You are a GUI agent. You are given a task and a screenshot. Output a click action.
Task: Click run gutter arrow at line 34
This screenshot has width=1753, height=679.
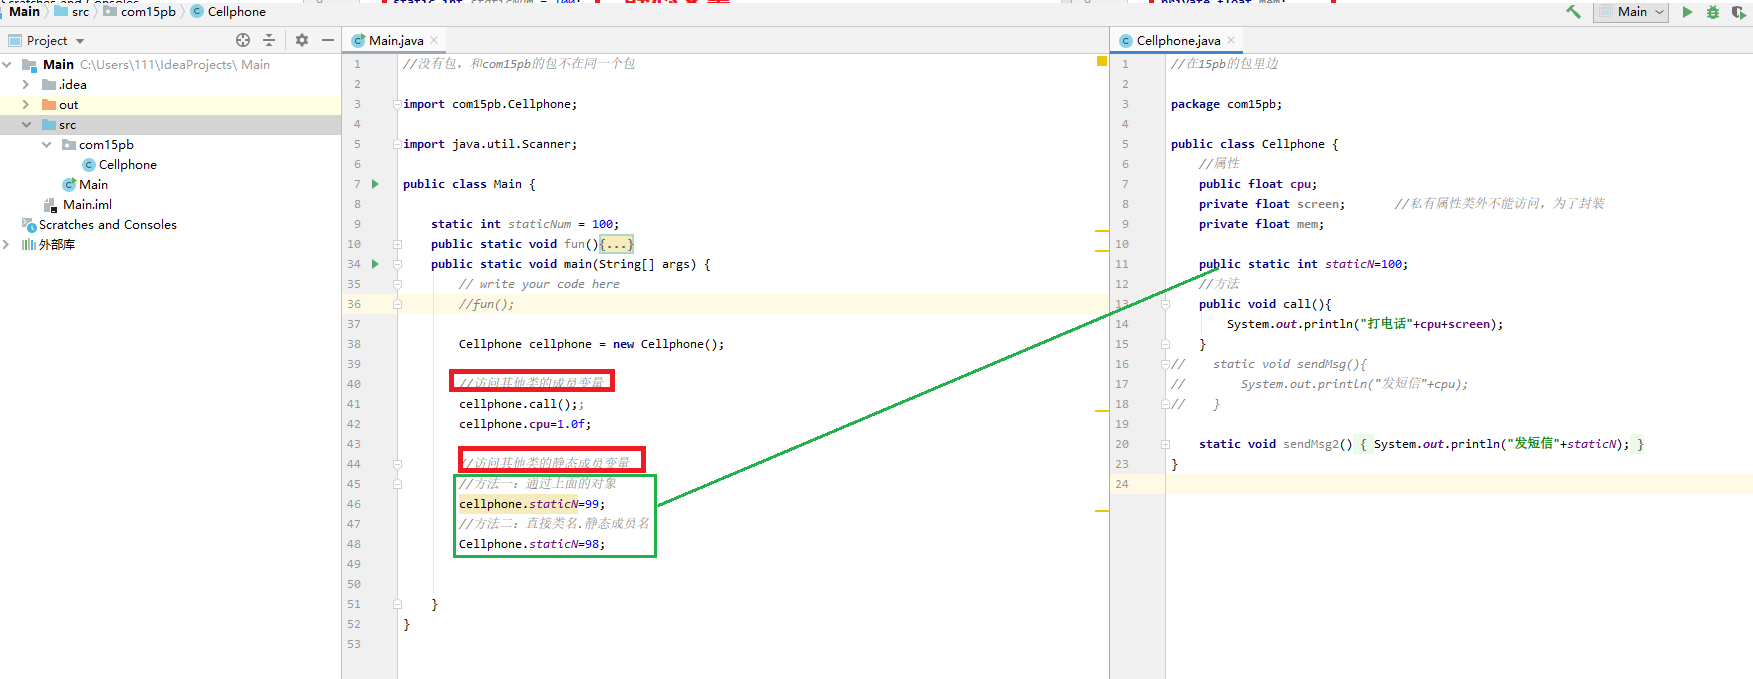point(376,264)
